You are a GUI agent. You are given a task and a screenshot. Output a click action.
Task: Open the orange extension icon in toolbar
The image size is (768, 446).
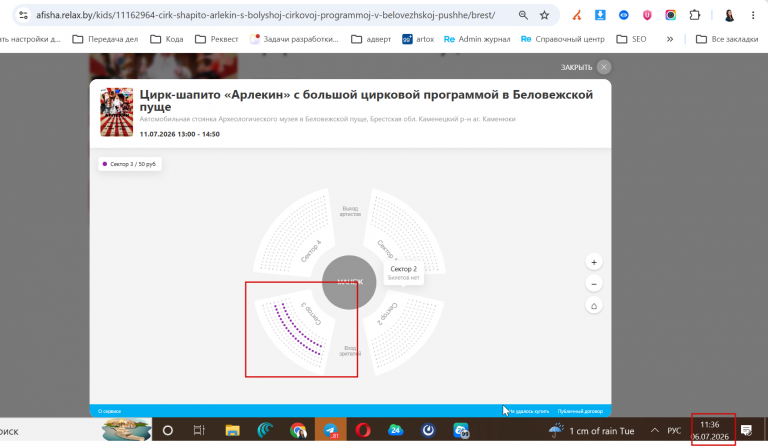pyautogui.click(x=577, y=15)
